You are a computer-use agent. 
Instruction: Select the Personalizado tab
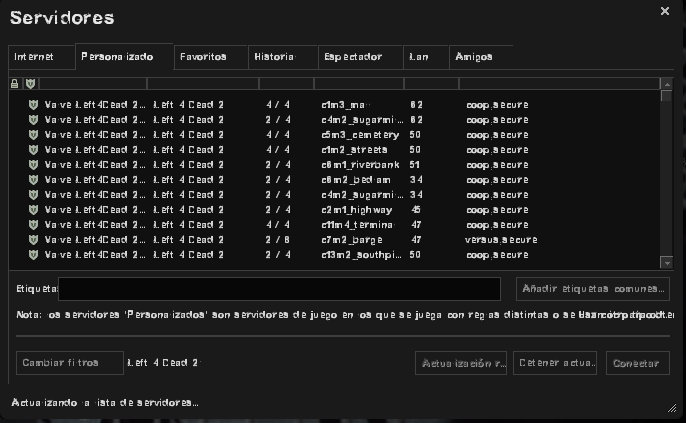[x=124, y=57]
